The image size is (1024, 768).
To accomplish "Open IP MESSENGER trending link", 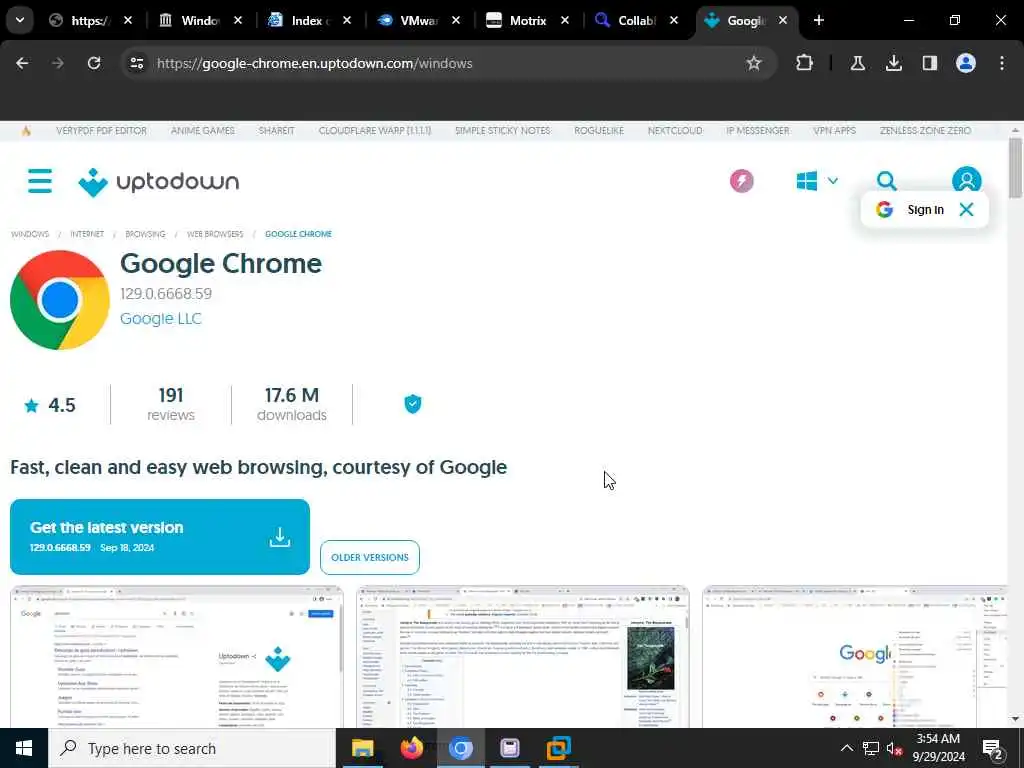I will point(758,131).
